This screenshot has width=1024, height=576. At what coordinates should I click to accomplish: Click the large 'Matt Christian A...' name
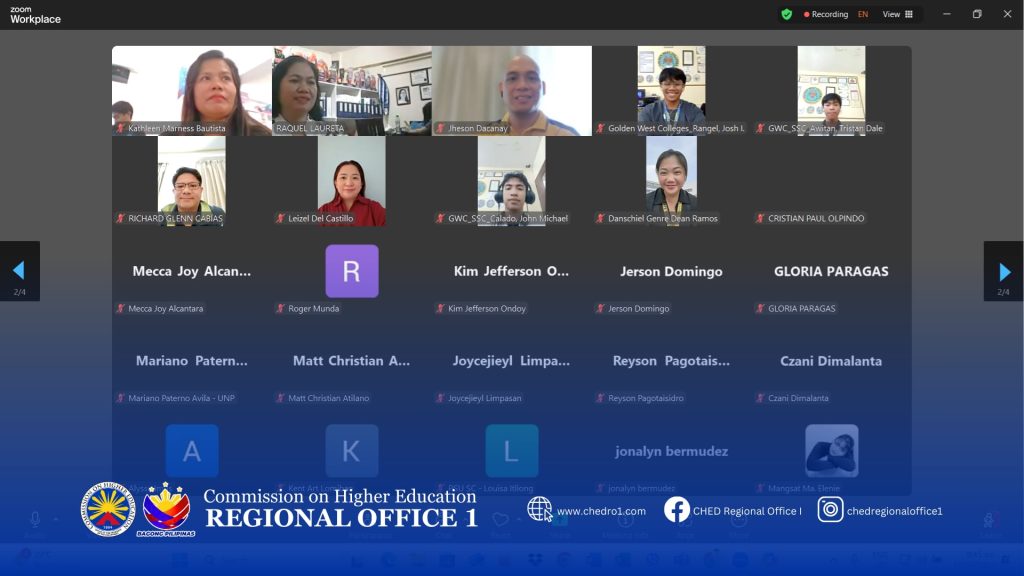(351, 360)
